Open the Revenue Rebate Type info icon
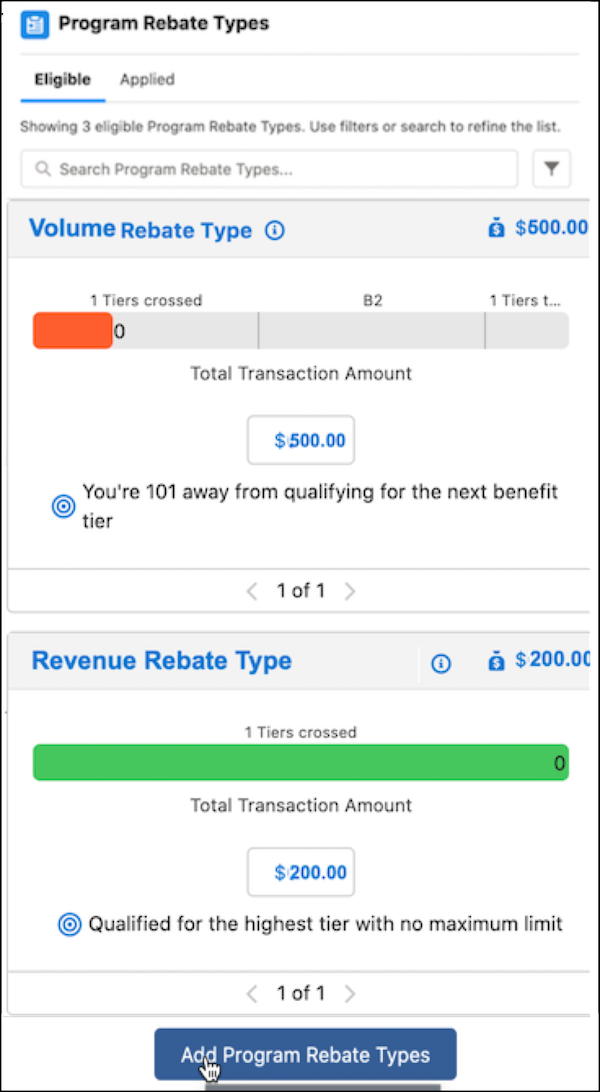The height and width of the screenshot is (1092, 600). (440, 662)
